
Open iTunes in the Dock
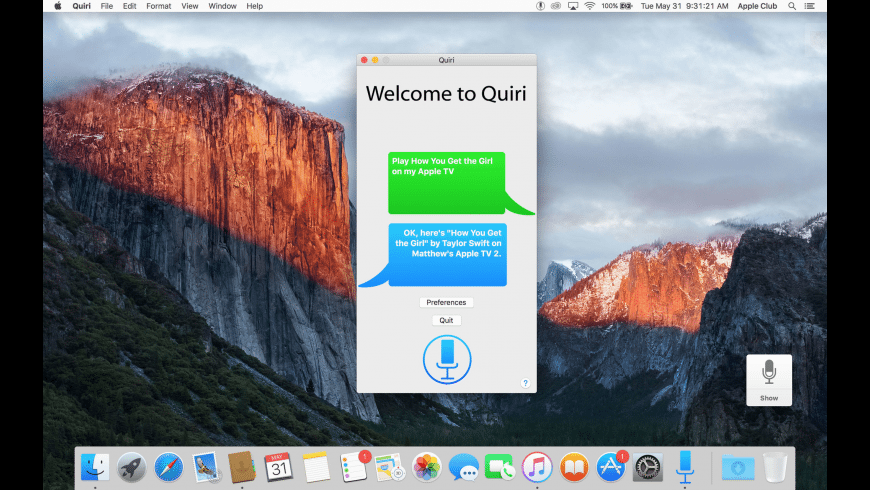(537, 467)
